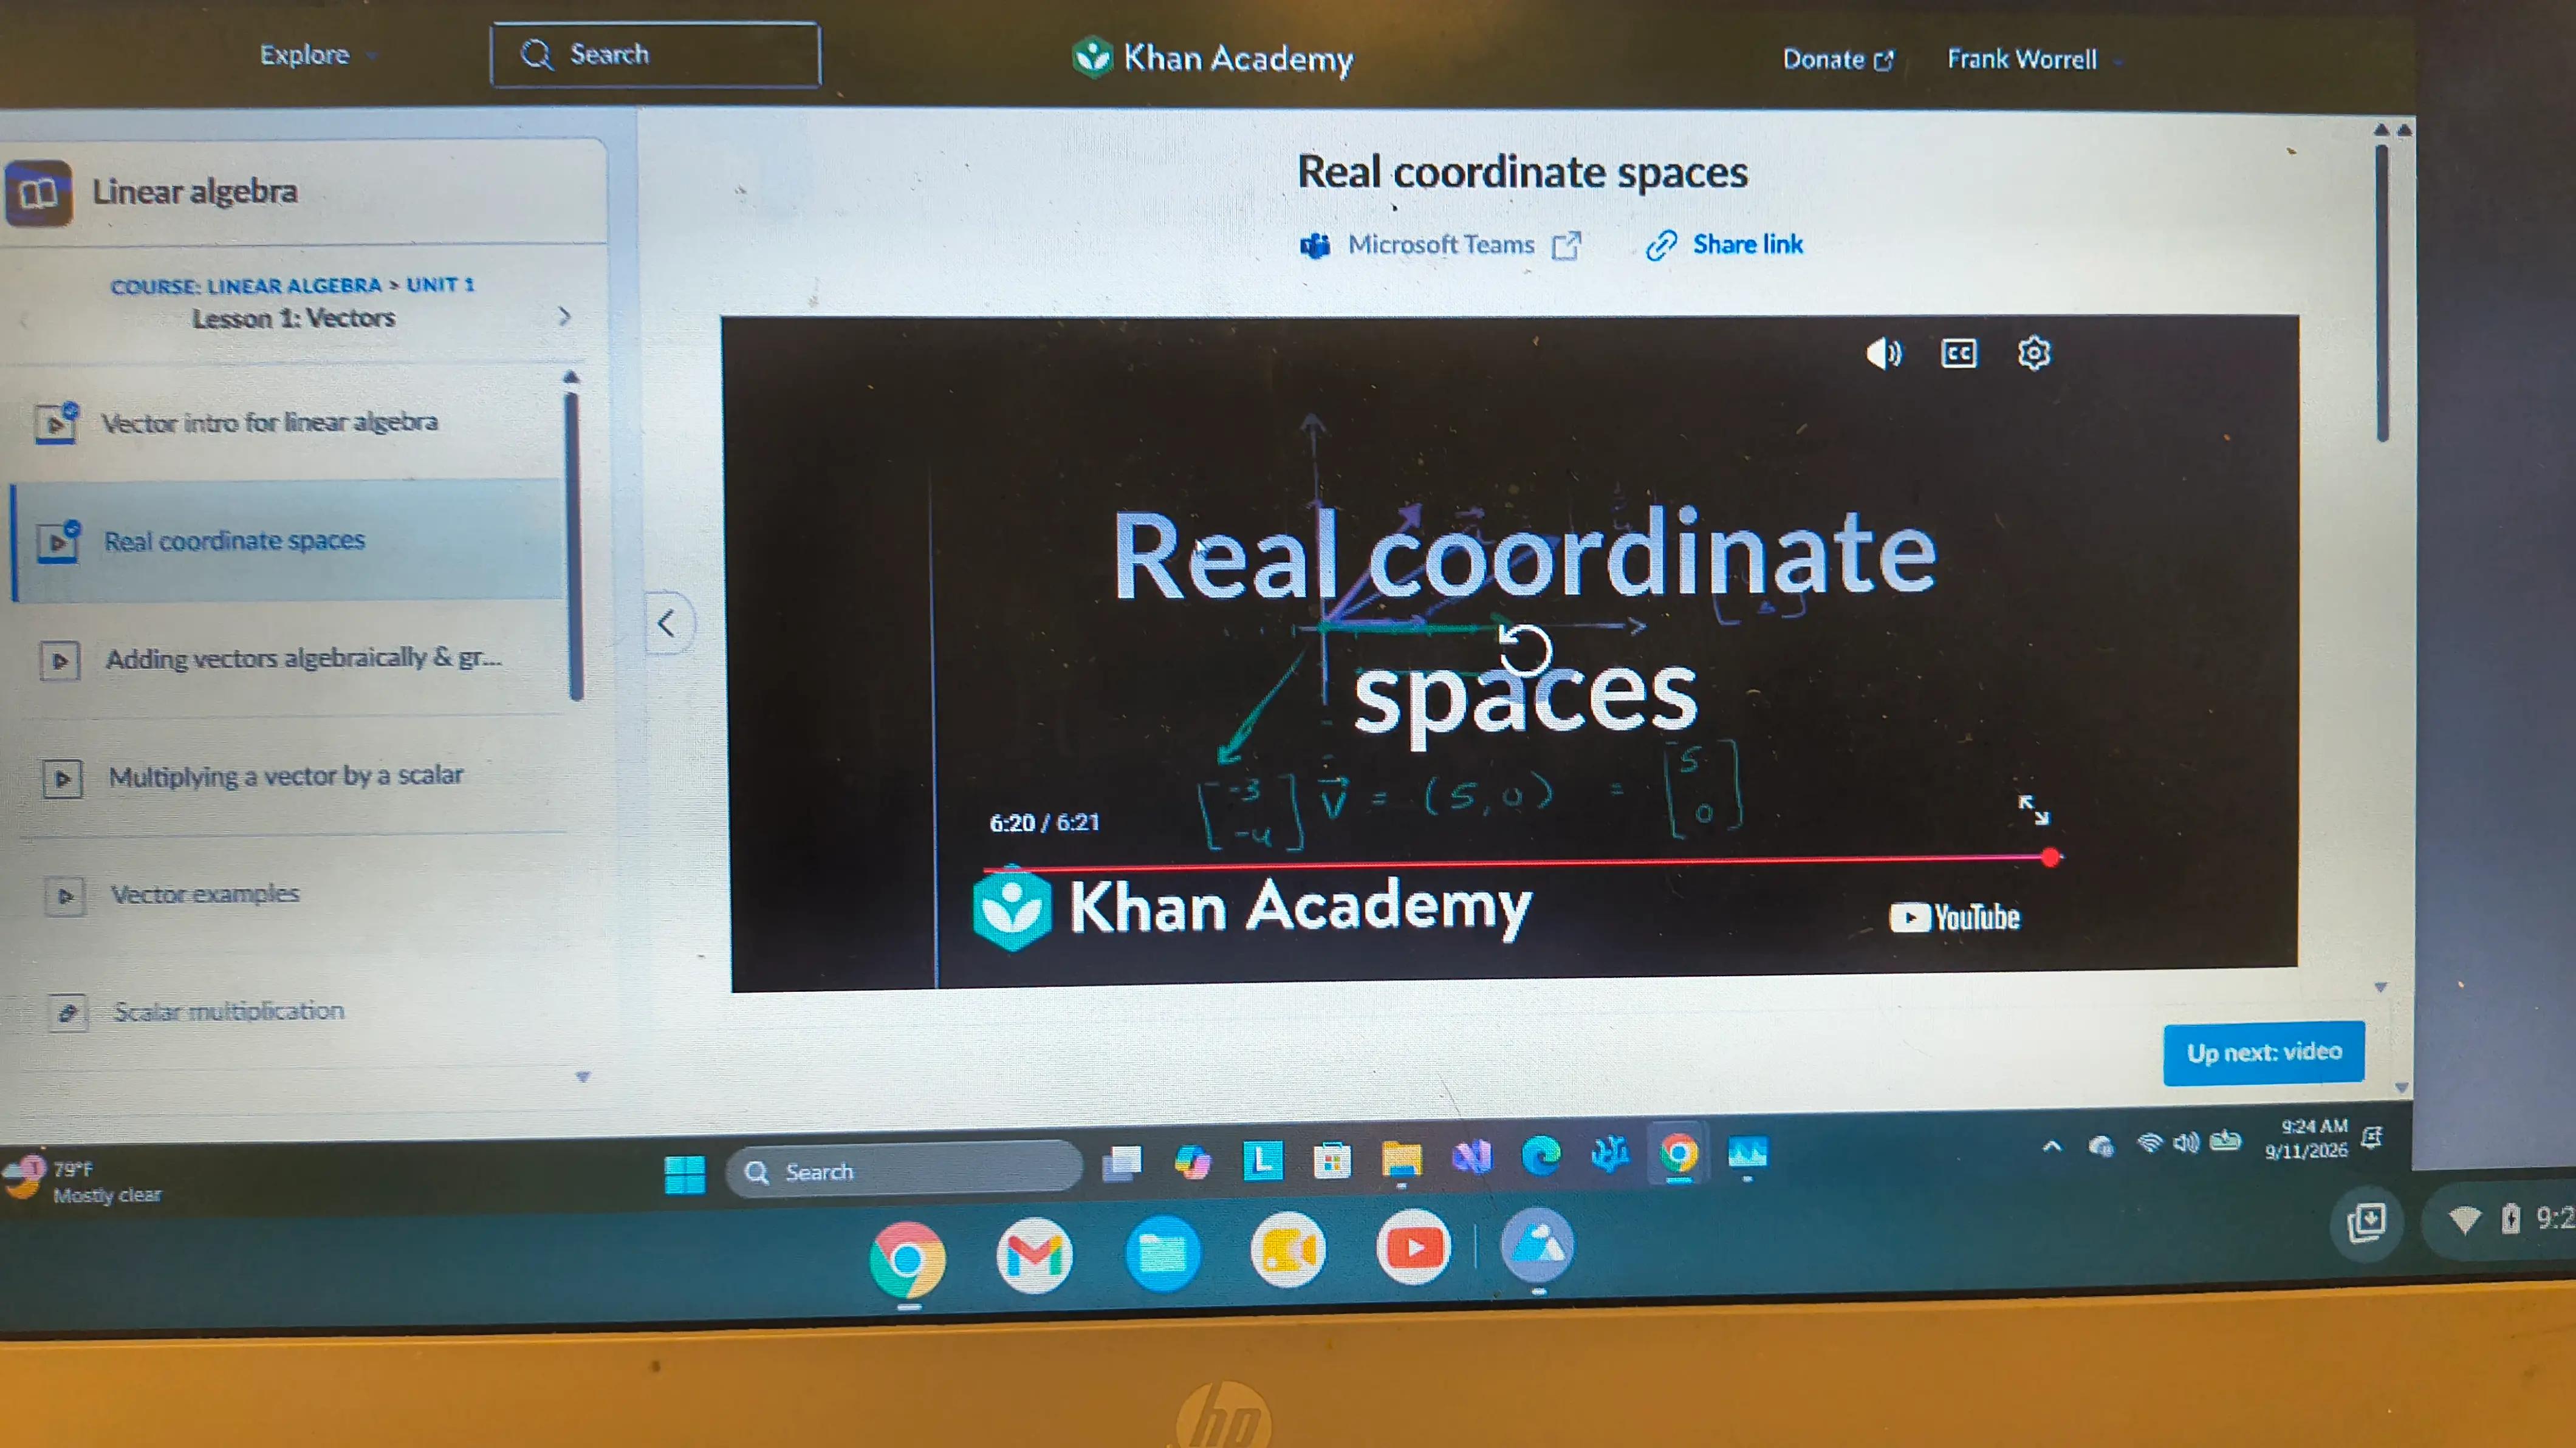Click the lesson list scroll-up arrow
Viewport: 2576px width, 1448px height.
[x=571, y=377]
